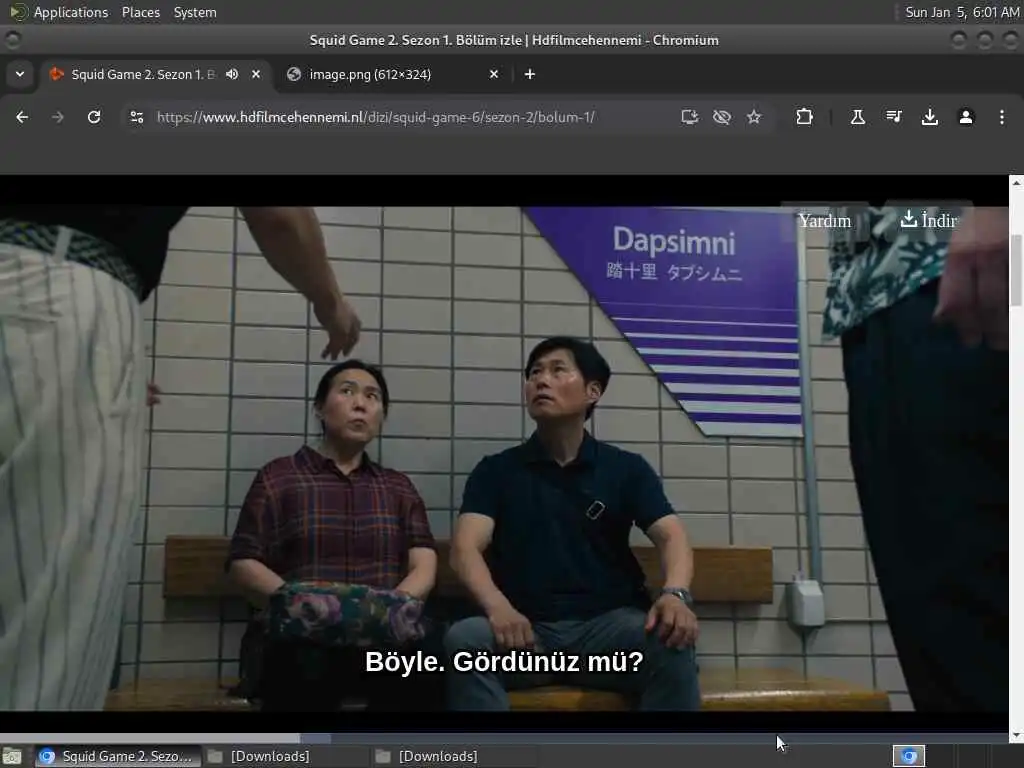Open a new tab with plus button
1024x768 pixels.
(x=530, y=74)
